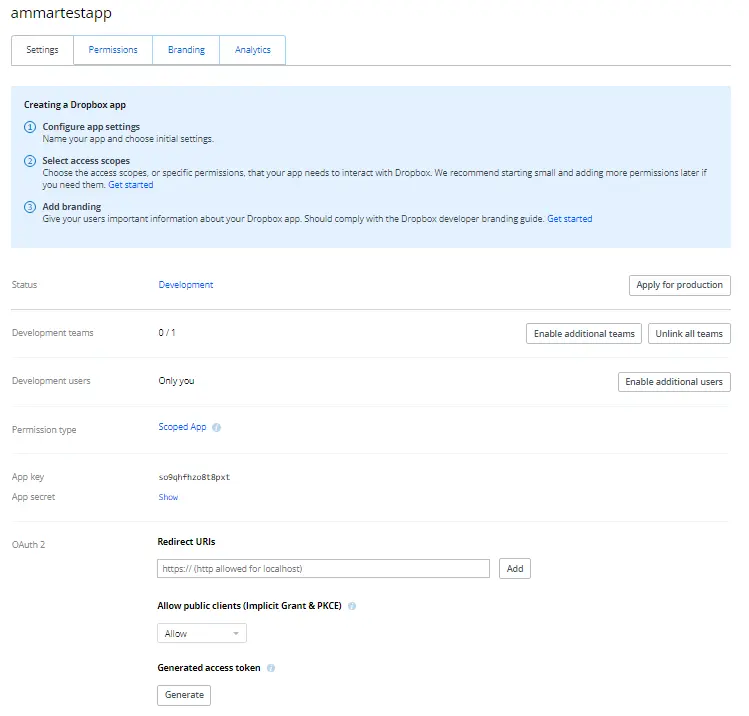
Task: Click the 'Add branding' step title
Action: (x=72, y=206)
